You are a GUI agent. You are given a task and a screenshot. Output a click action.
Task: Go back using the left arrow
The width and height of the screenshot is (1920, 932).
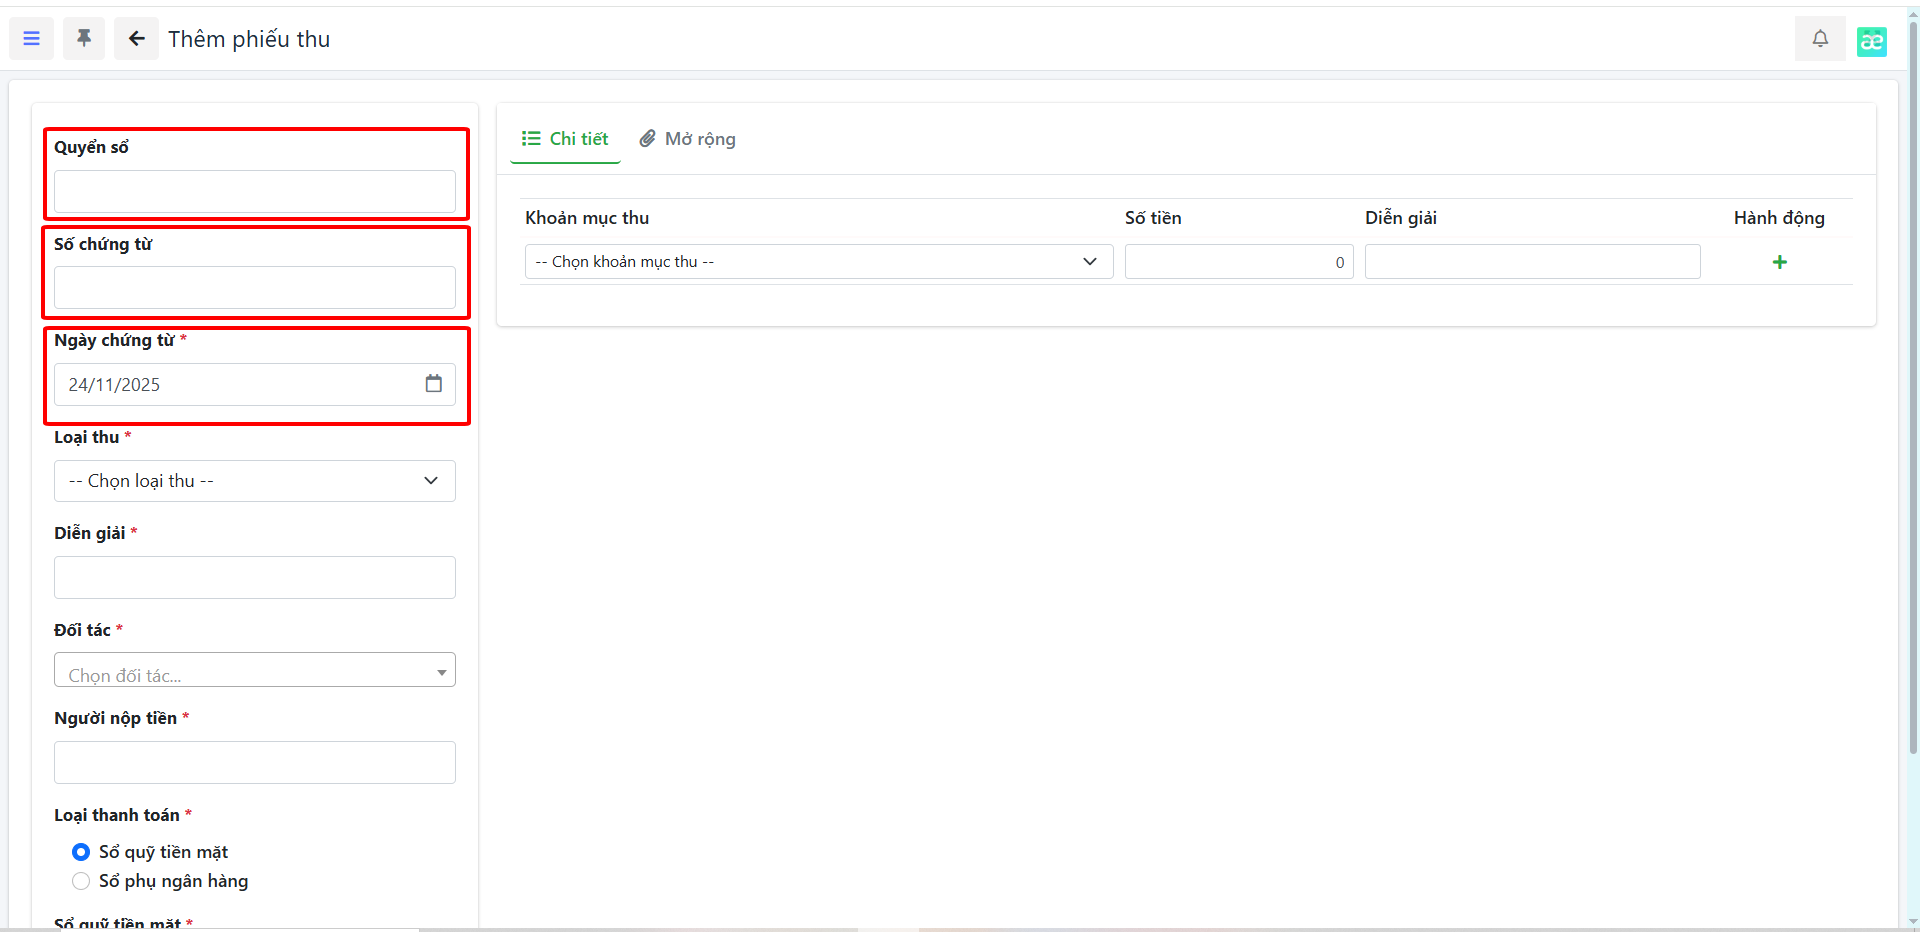tap(136, 39)
